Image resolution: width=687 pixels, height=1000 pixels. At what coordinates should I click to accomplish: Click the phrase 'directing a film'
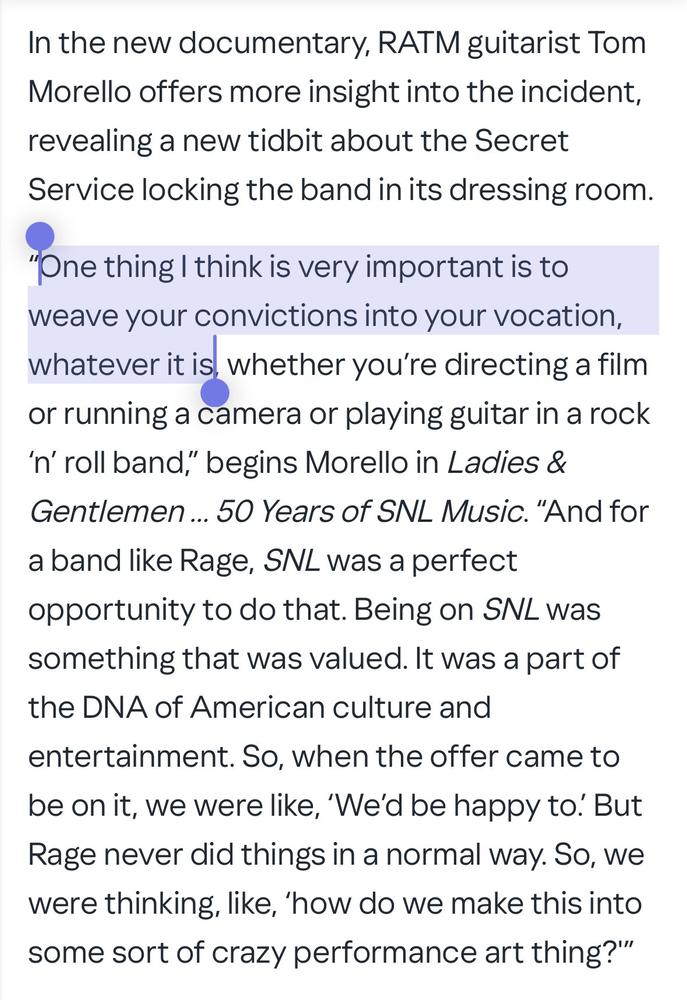[x=546, y=365]
